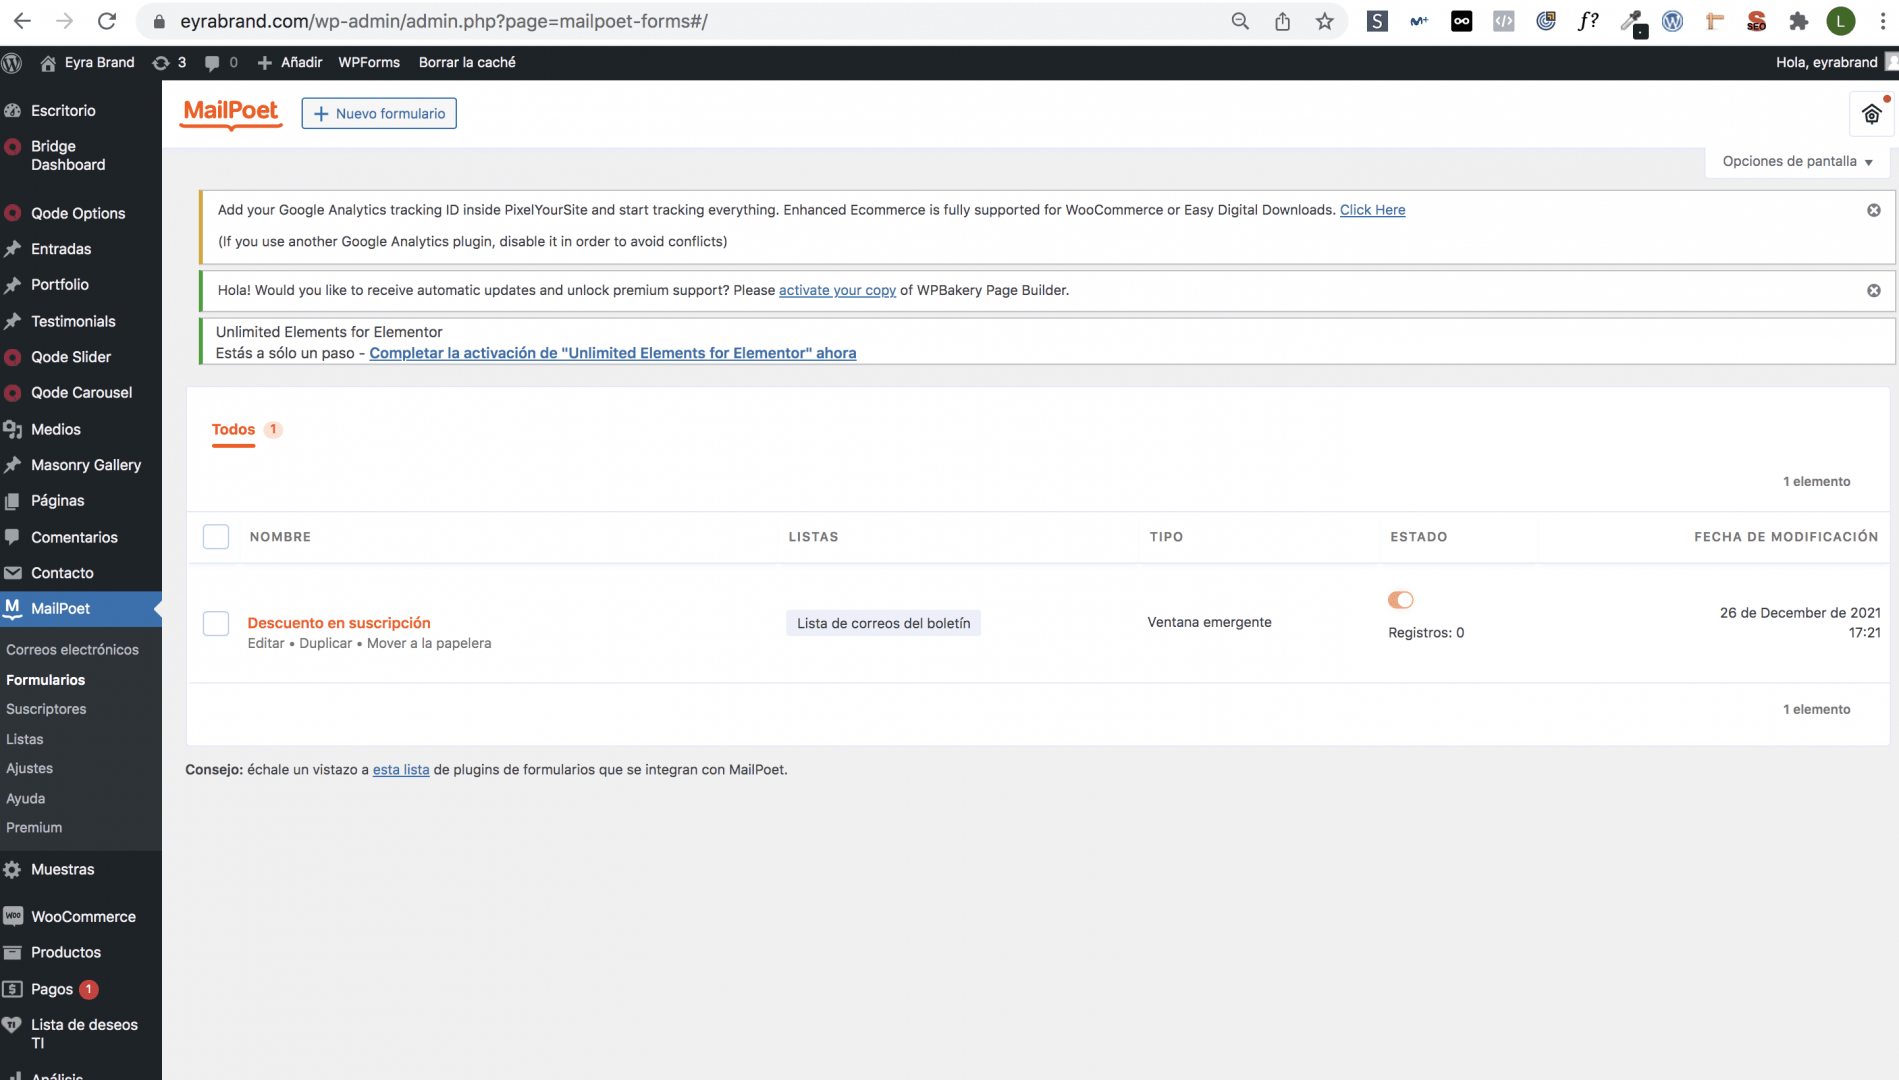Image resolution: width=1899 pixels, height=1080 pixels.
Task: Dismiss the WPBakery activation notice
Action: pyautogui.click(x=1874, y=290)
